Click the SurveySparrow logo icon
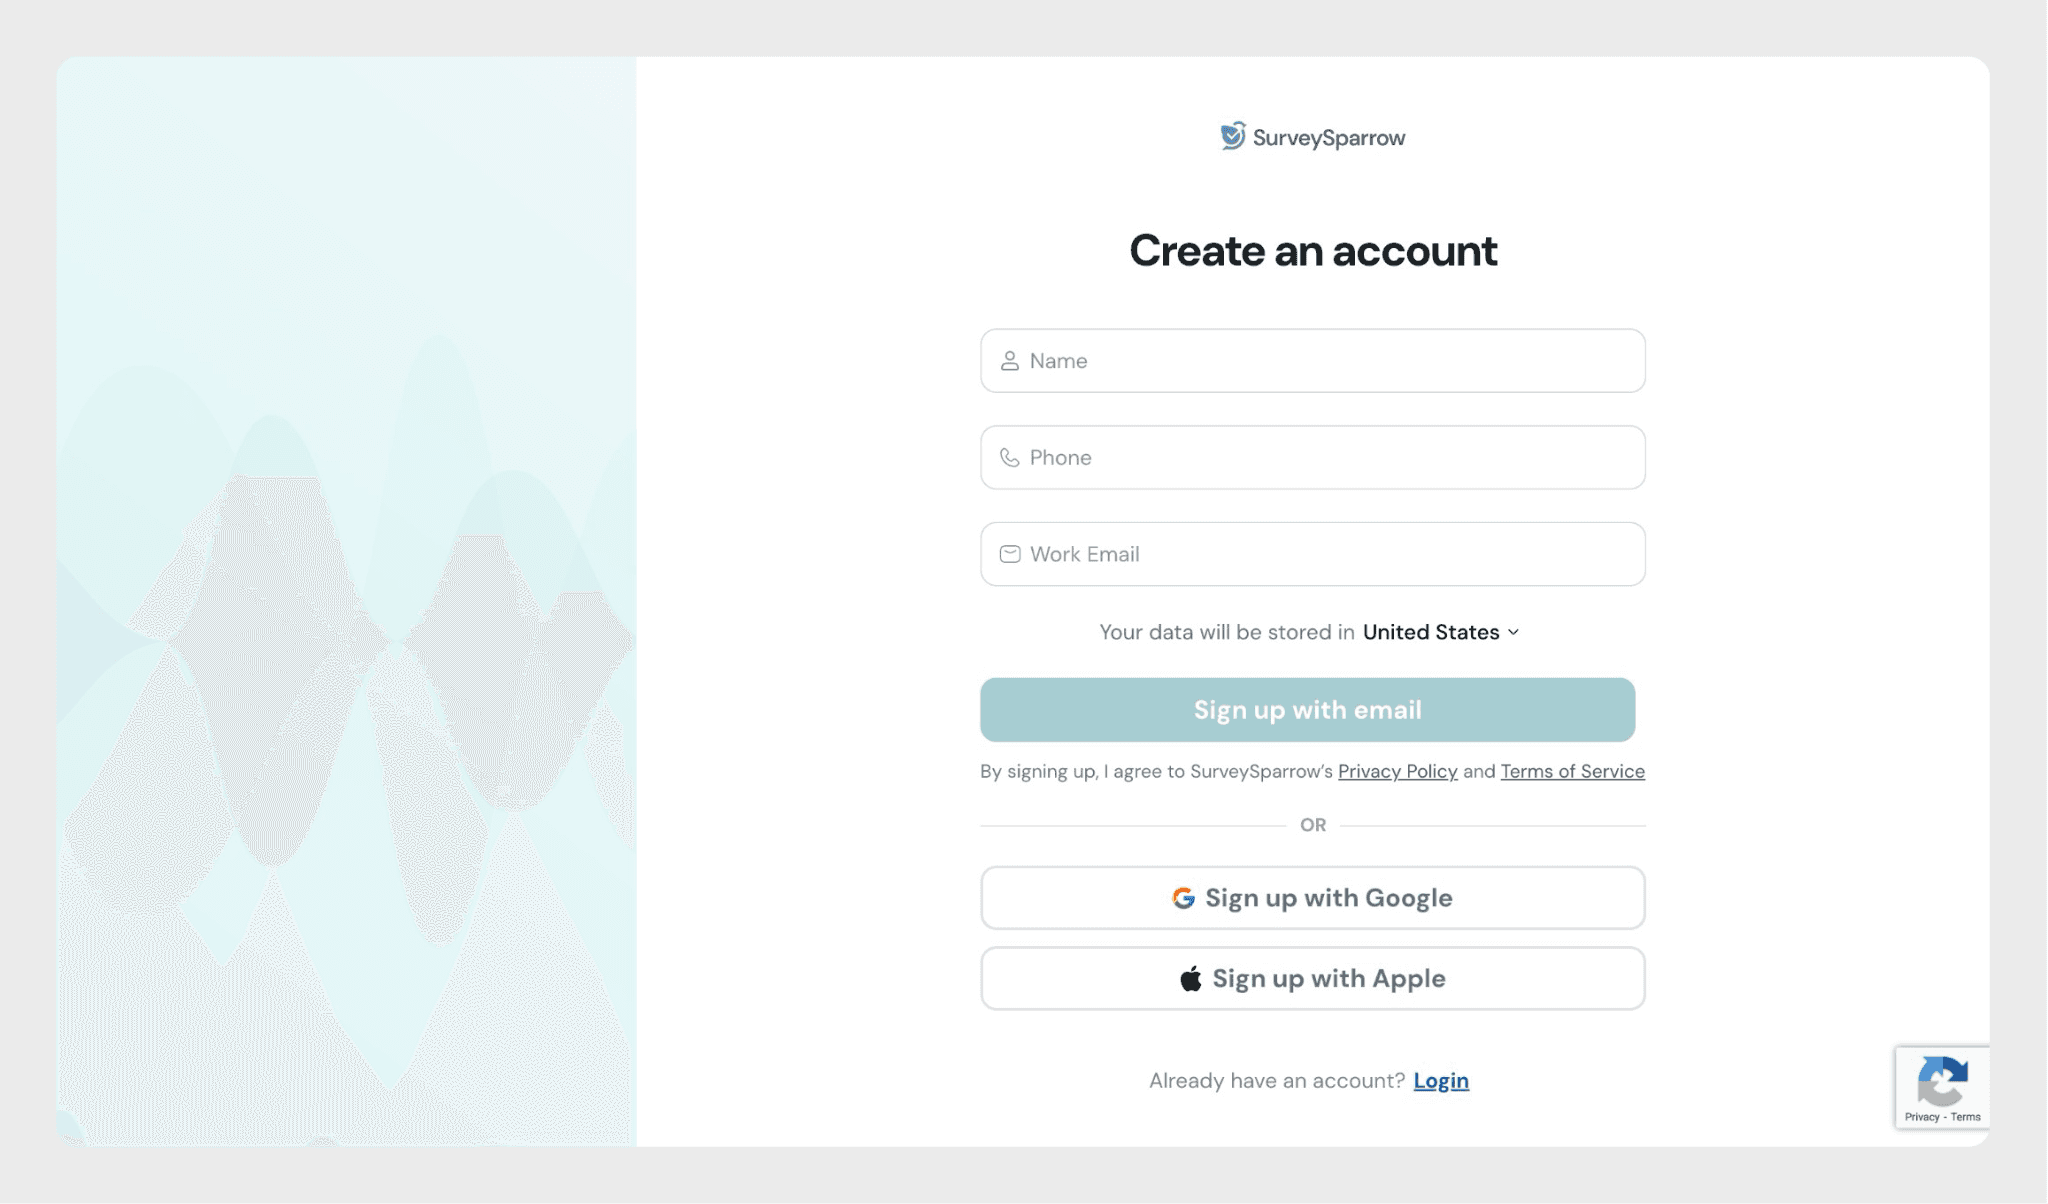This screenshot has width=2048, height=1204. (1233, 136)
